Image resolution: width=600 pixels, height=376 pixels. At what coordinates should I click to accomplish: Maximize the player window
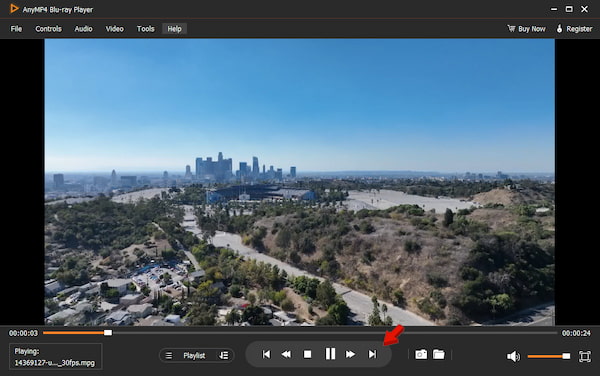[x=569, y=9]
